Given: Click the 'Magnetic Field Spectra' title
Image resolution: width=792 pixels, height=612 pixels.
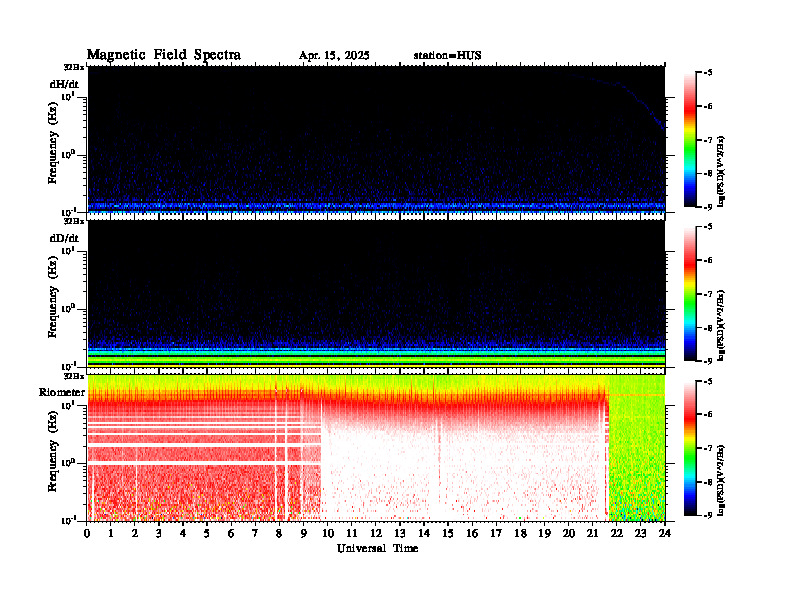Looking at the screenshot, I should (164, 55).
